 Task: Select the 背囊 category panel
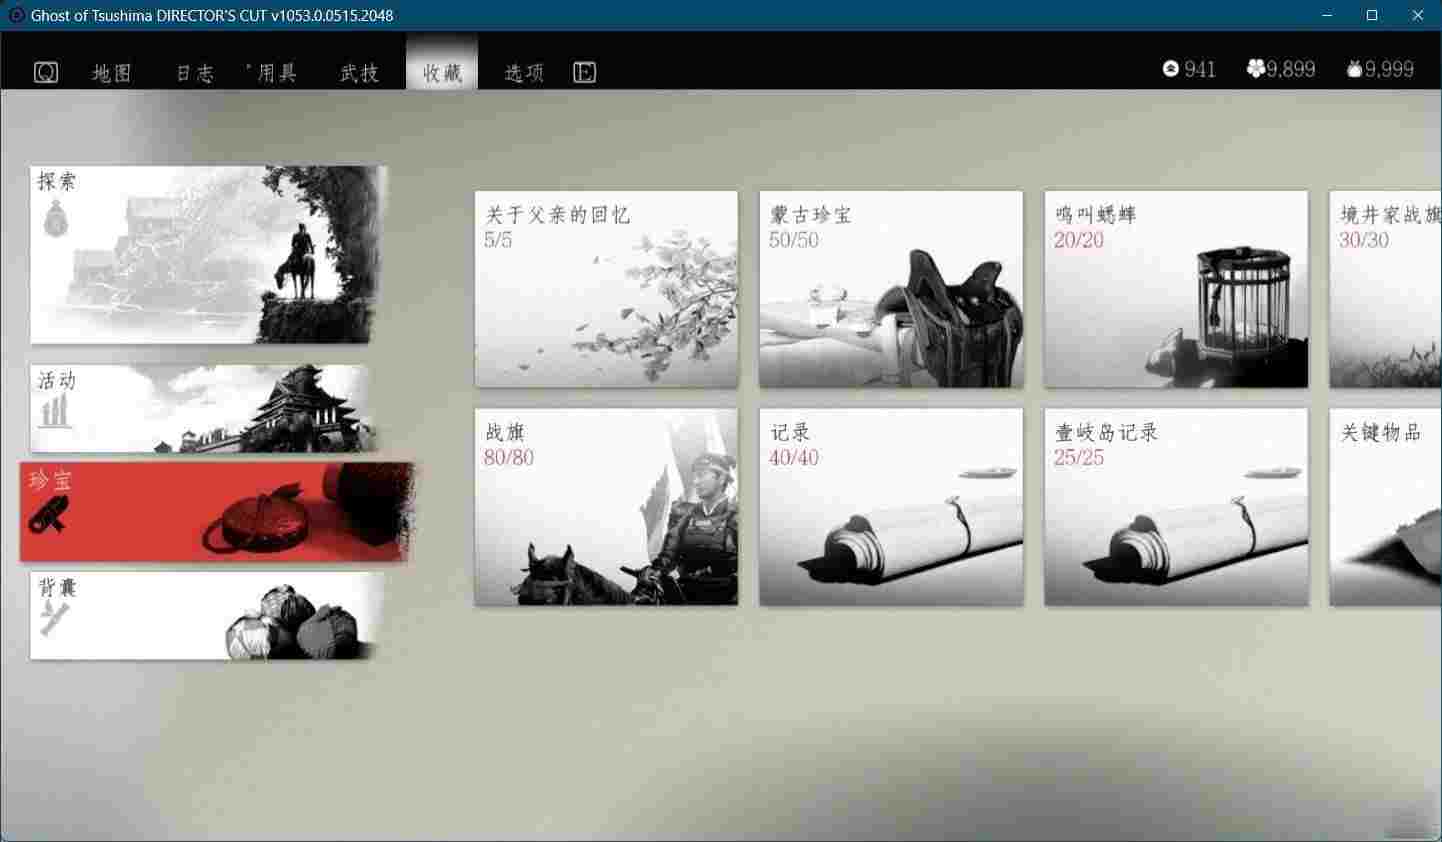(x=206, y=615)
